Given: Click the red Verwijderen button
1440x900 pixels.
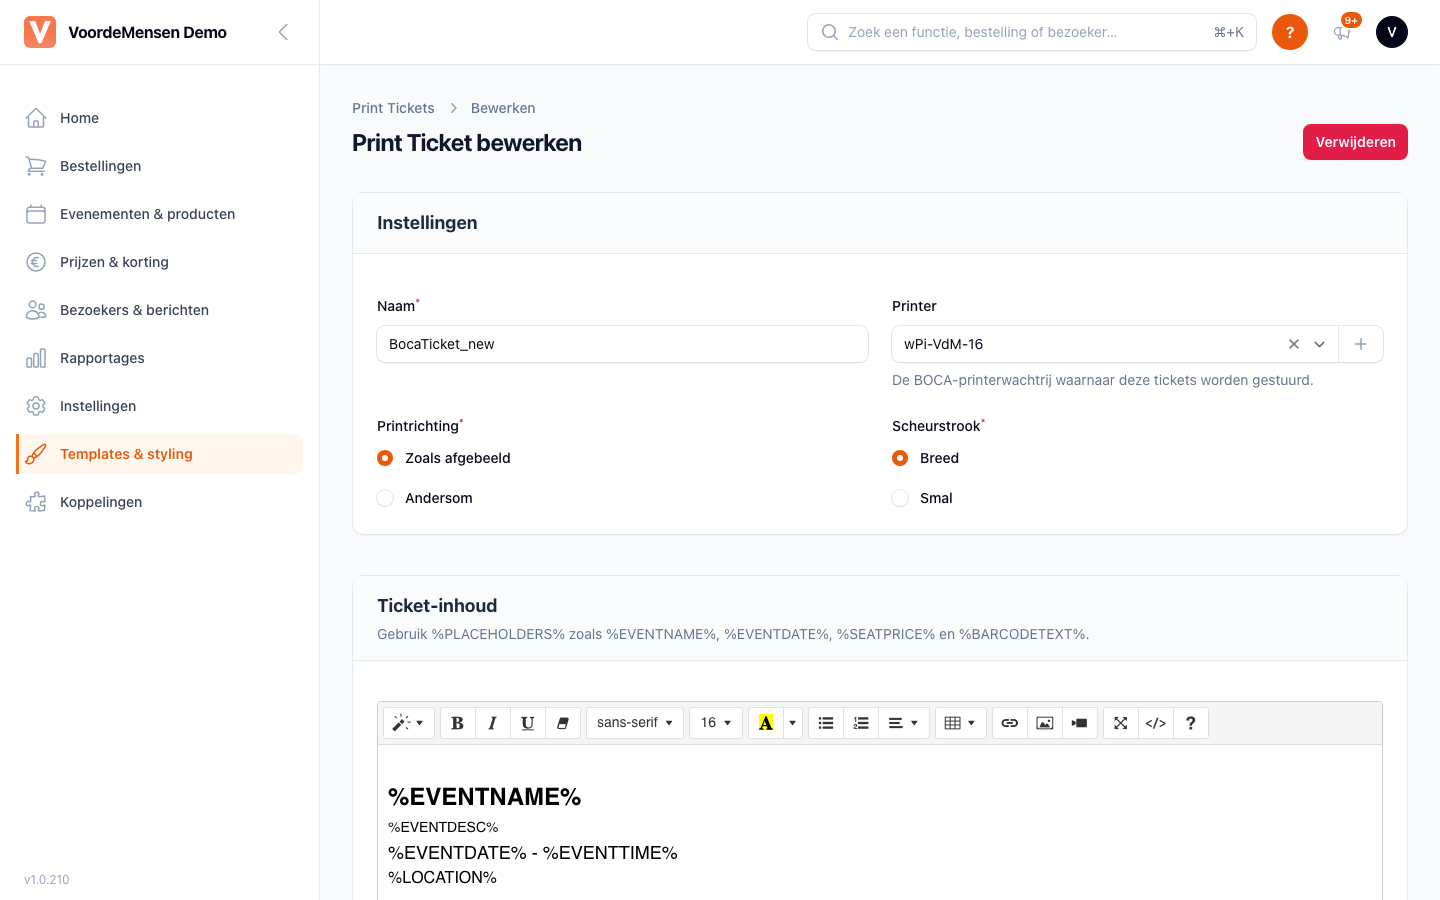Looking at the screenshot, I should coord(1355,142).
